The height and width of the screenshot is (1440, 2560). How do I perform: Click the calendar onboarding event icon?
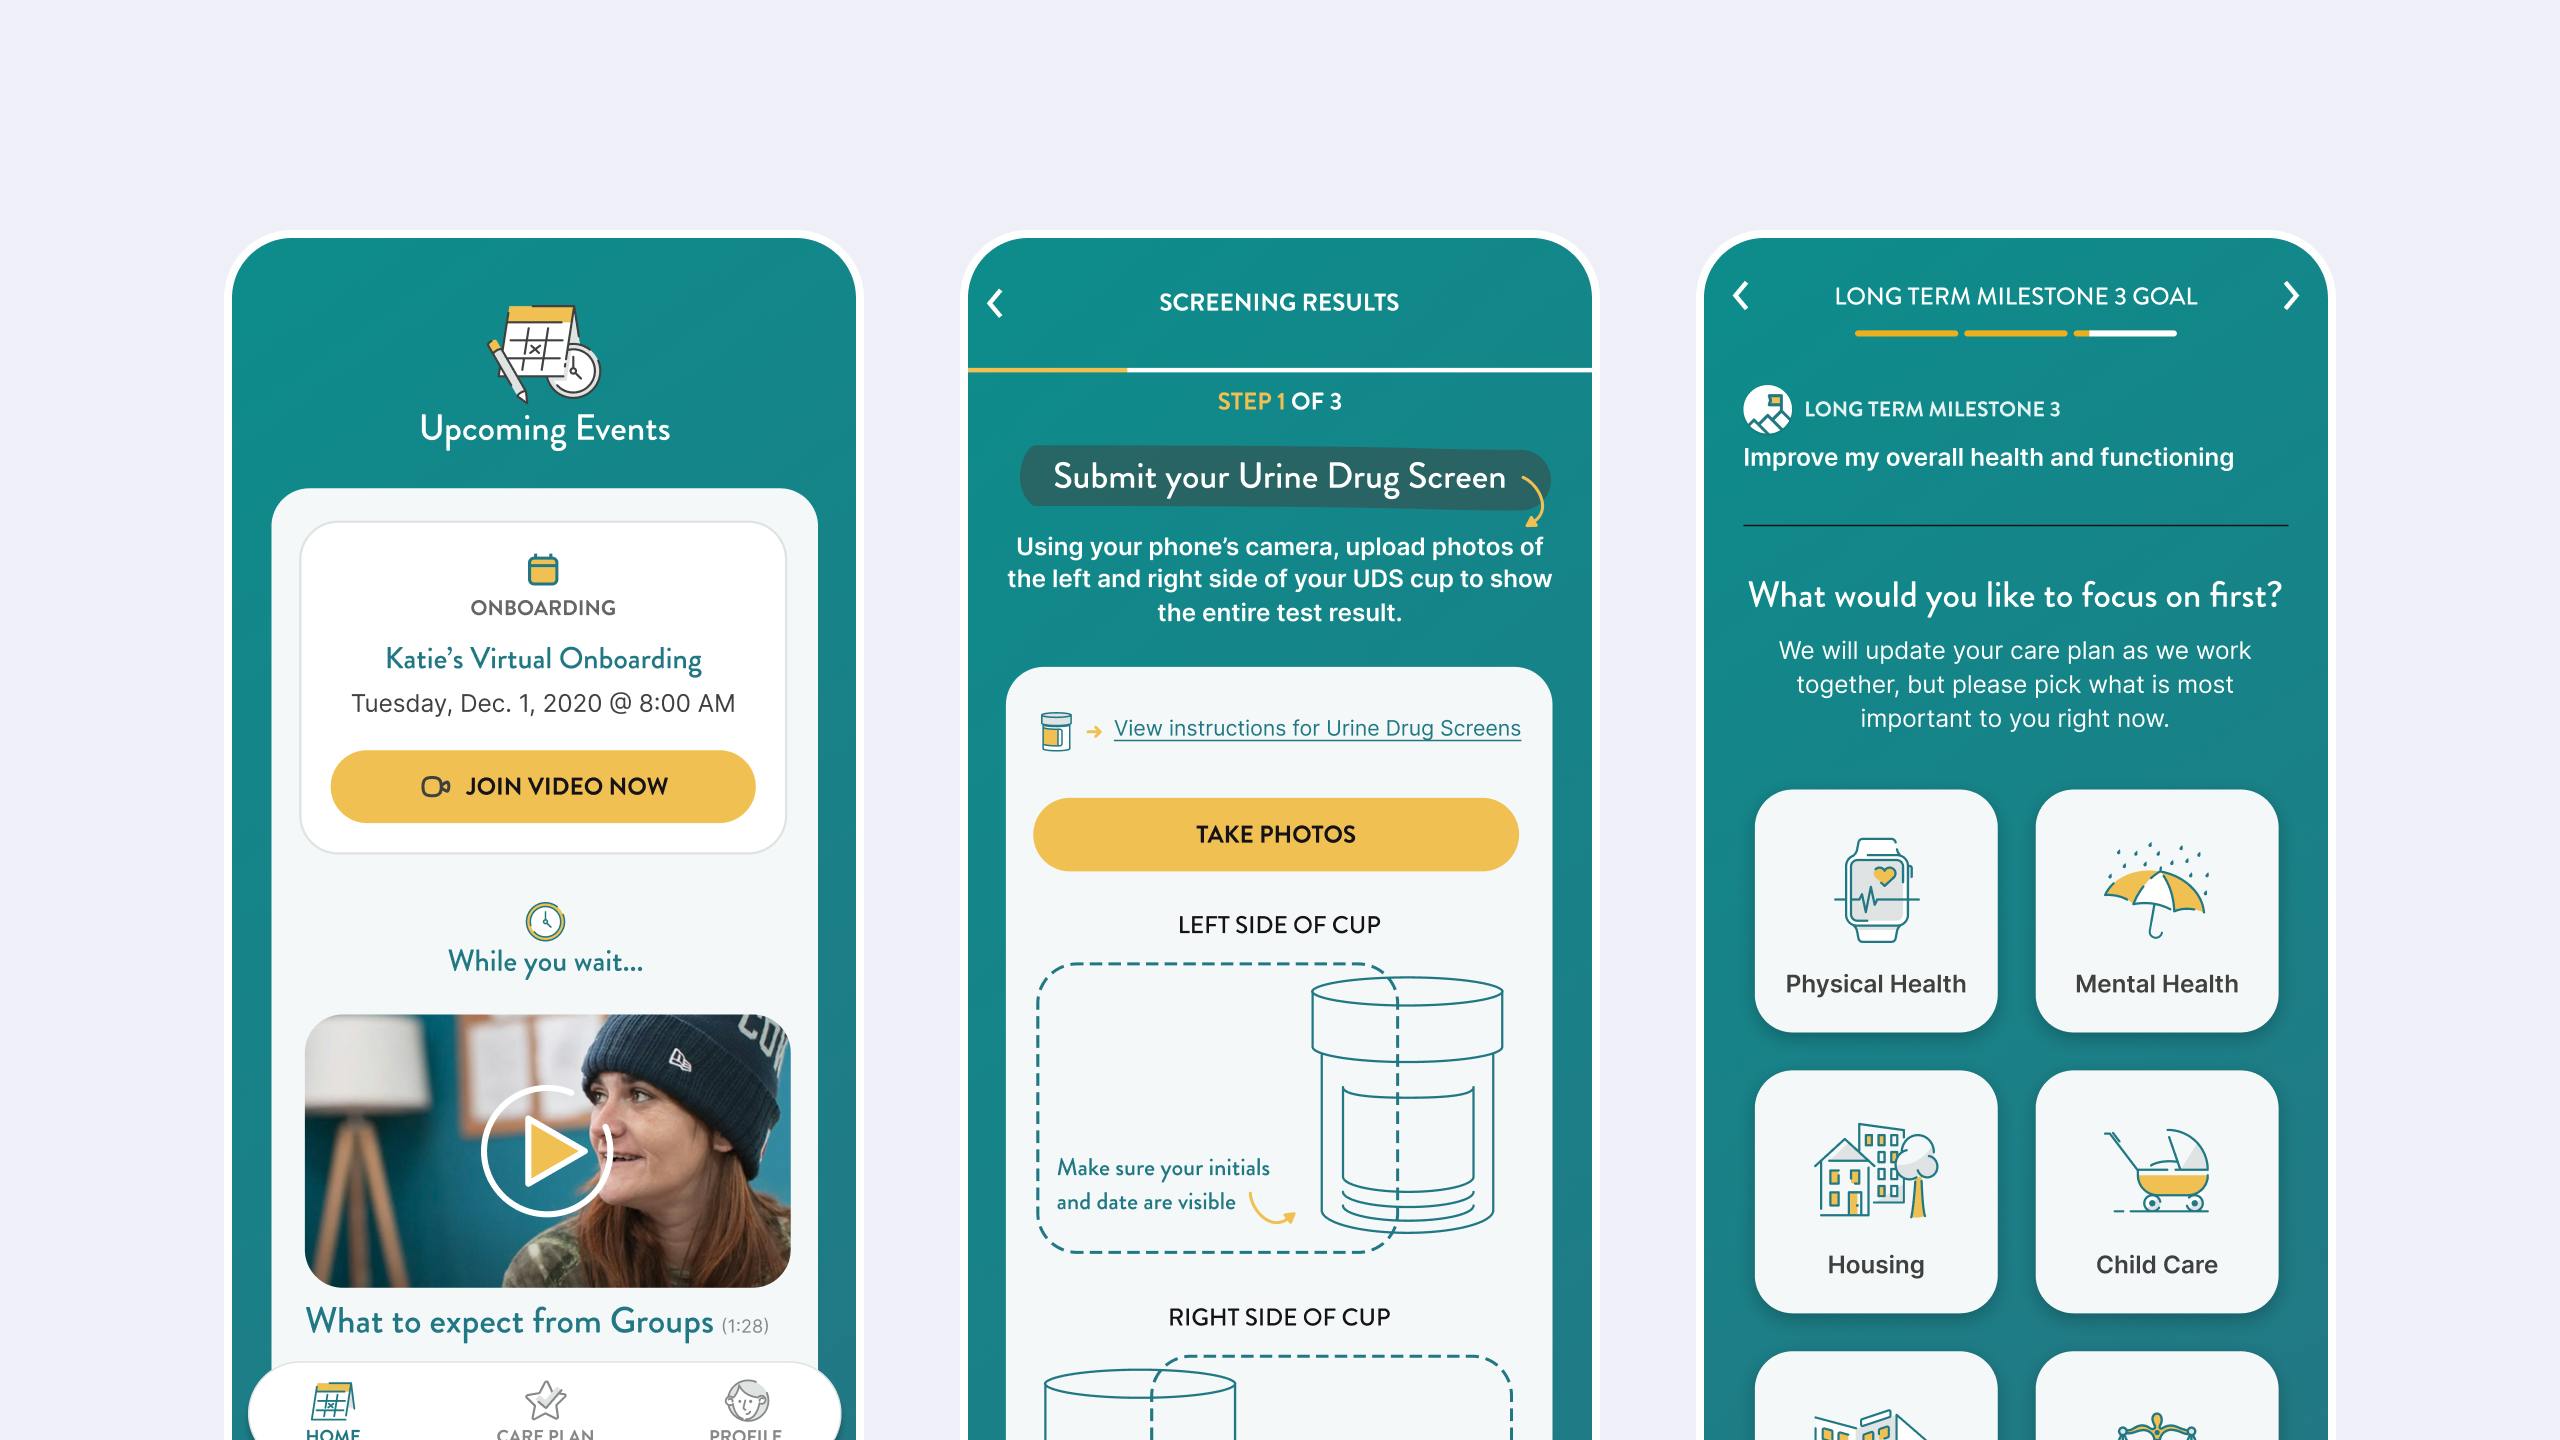pyautogui.click(x=545, y=568)
